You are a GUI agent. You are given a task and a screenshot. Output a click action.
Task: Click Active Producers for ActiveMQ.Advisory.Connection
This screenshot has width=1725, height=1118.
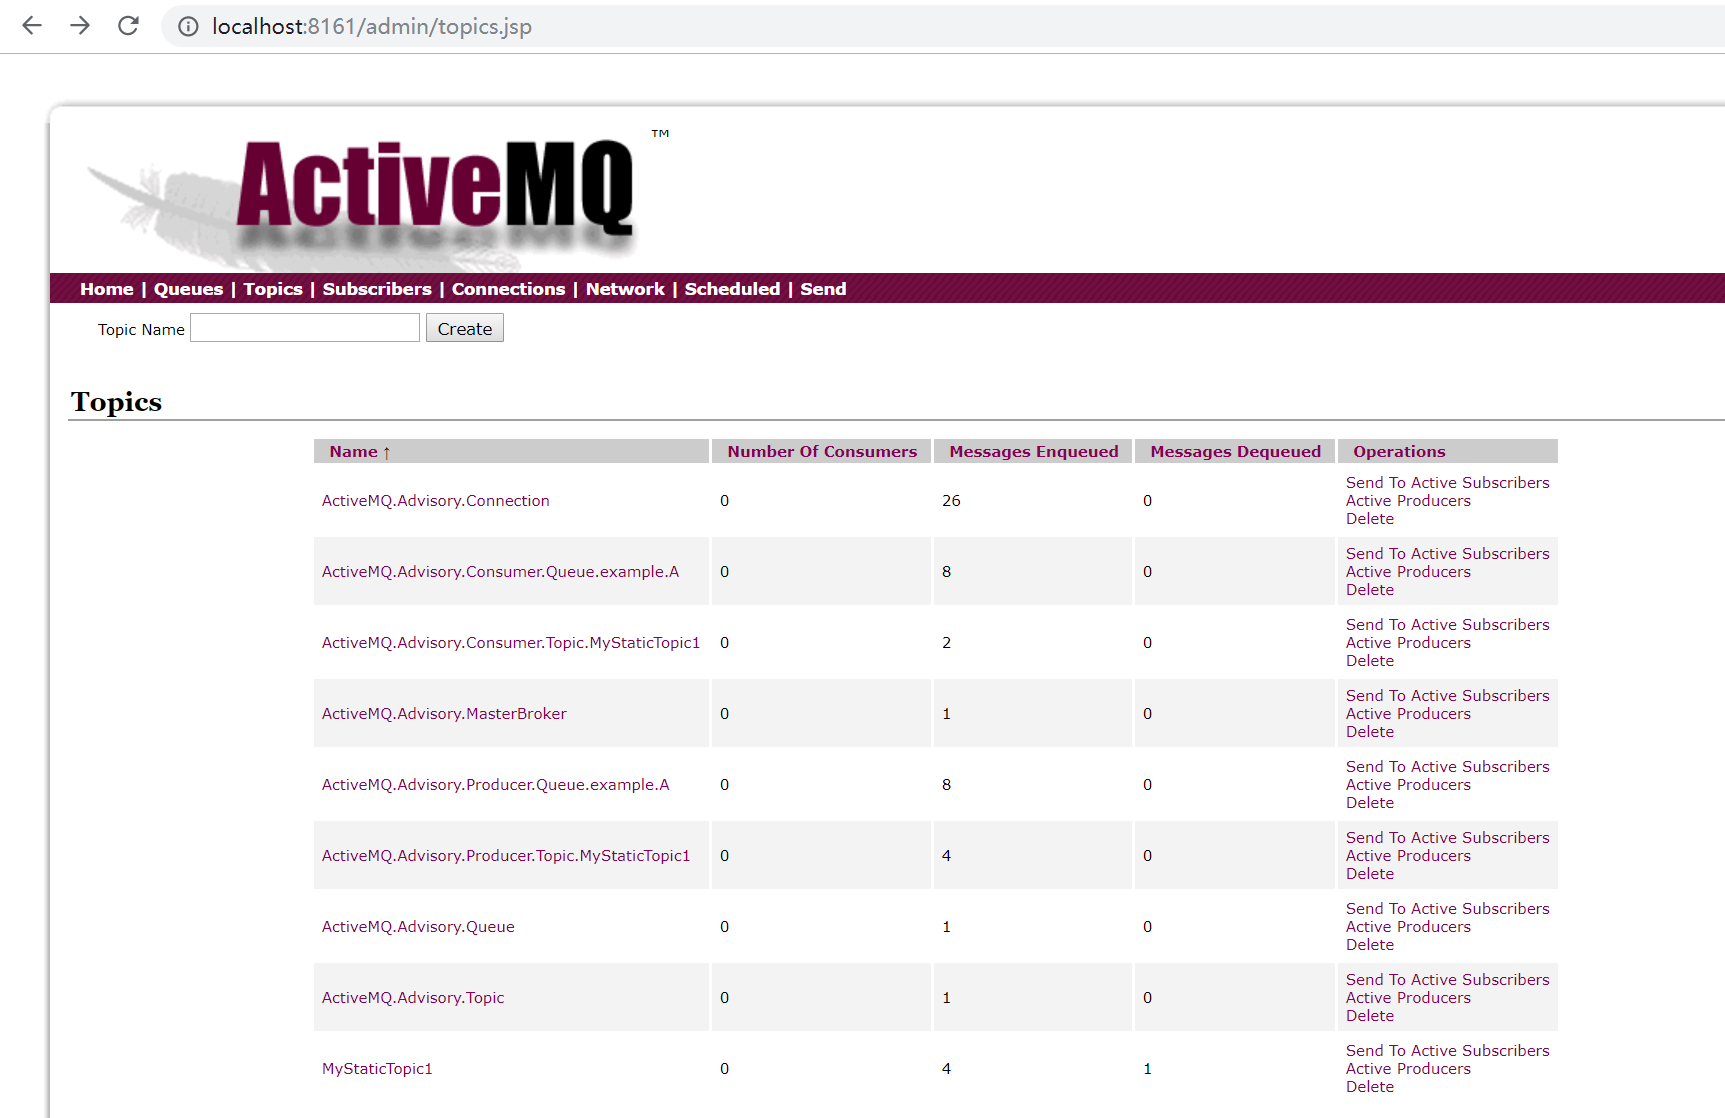(x=1408, y=501)
